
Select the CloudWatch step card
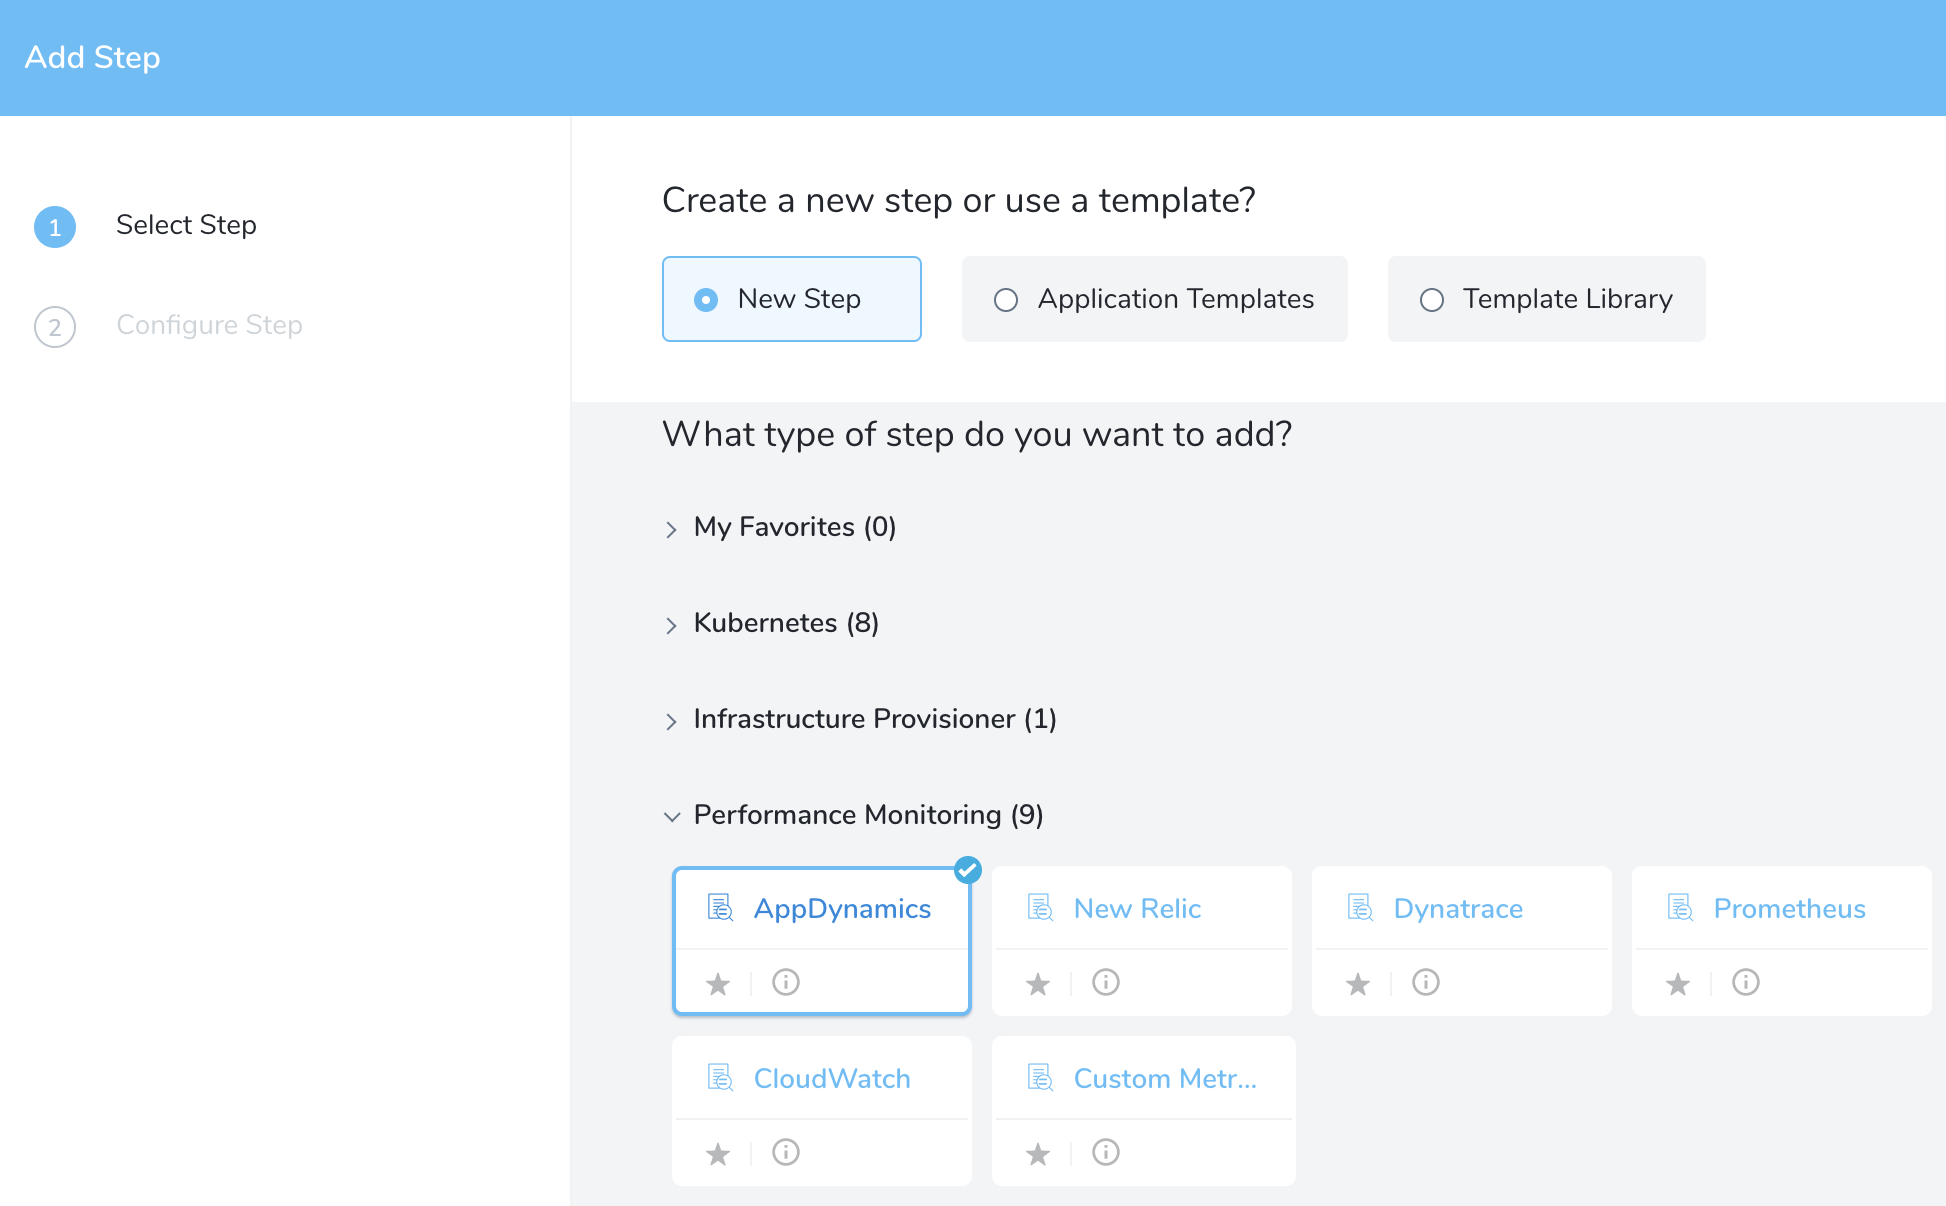pyautogui.click(x=822, y=1079)
